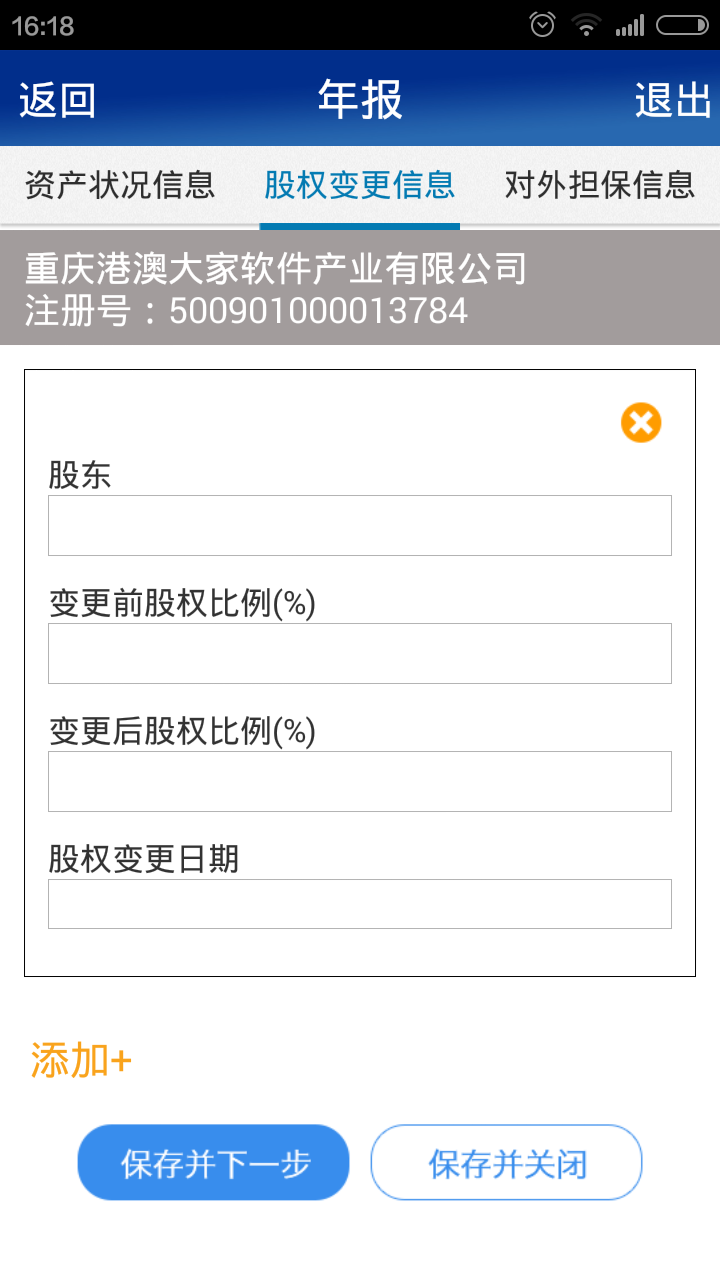Tap the alarm clock status bar icon

(543, 25)
